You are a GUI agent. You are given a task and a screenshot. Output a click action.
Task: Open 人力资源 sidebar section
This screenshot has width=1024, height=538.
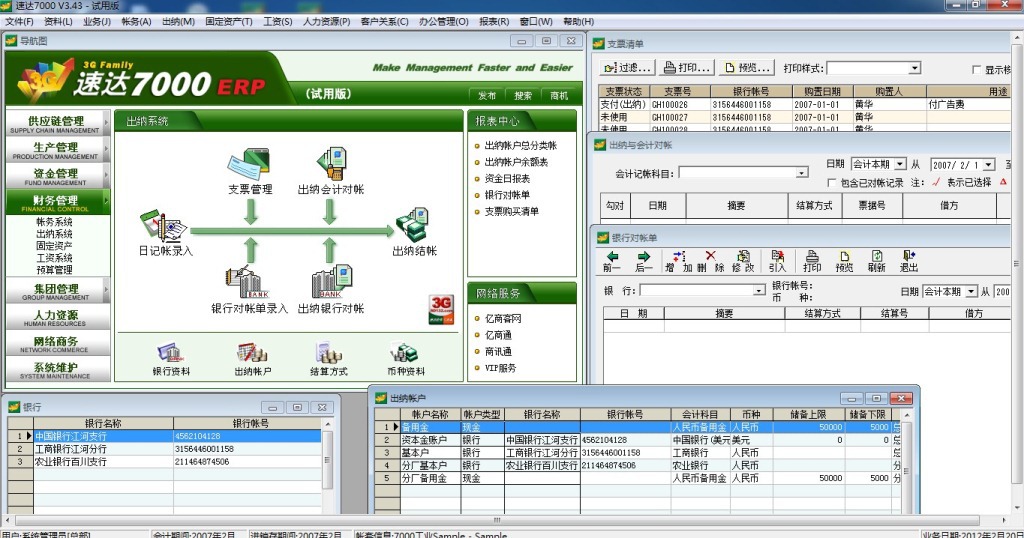[x=57, y=317]
